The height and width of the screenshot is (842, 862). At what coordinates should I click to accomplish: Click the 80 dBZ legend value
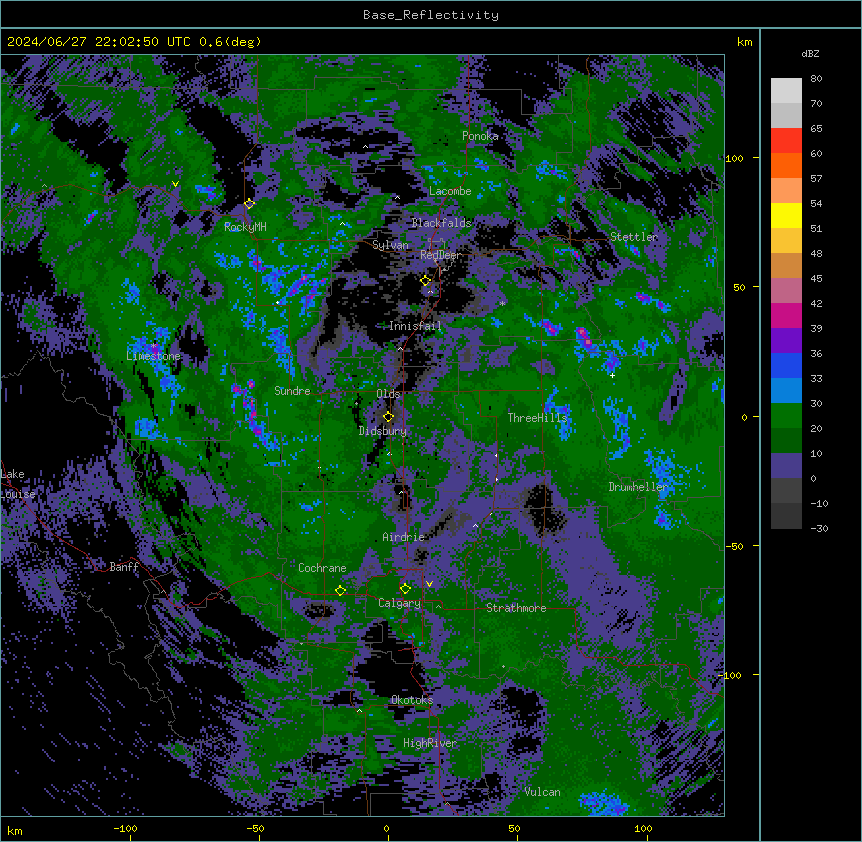pyautogui.click(x=816, y=79)
